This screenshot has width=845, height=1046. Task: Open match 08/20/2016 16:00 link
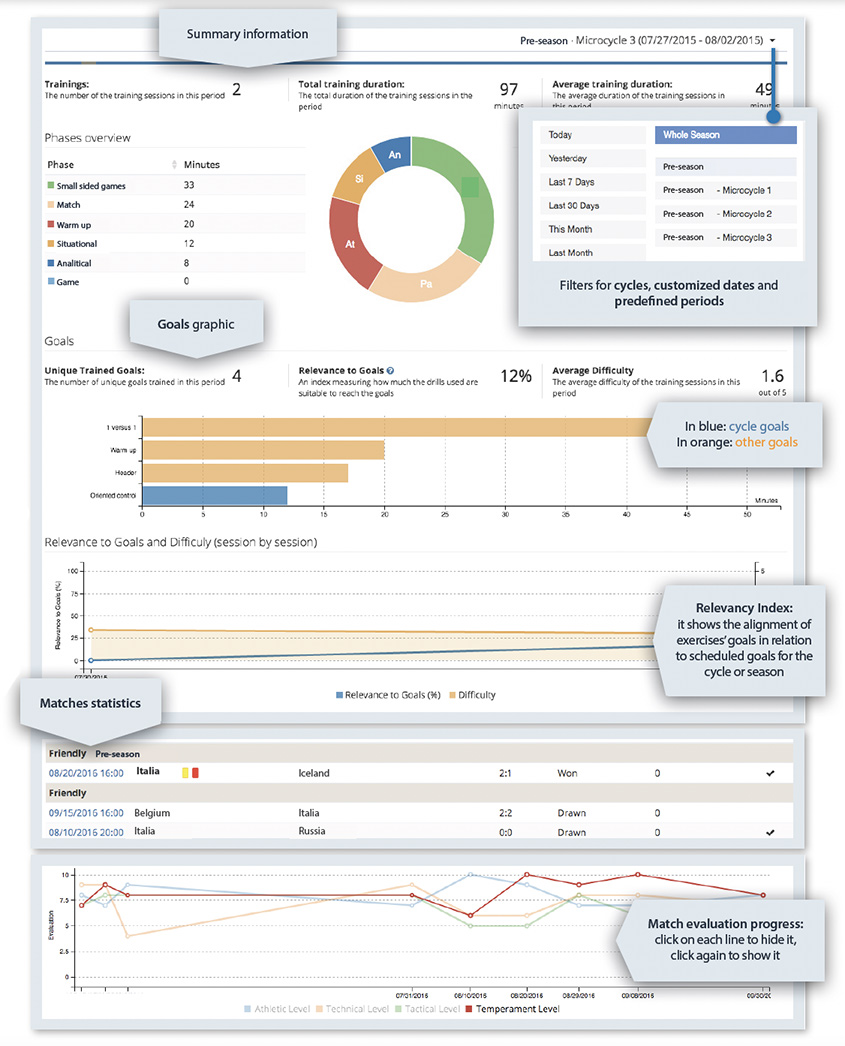point(86,773)
